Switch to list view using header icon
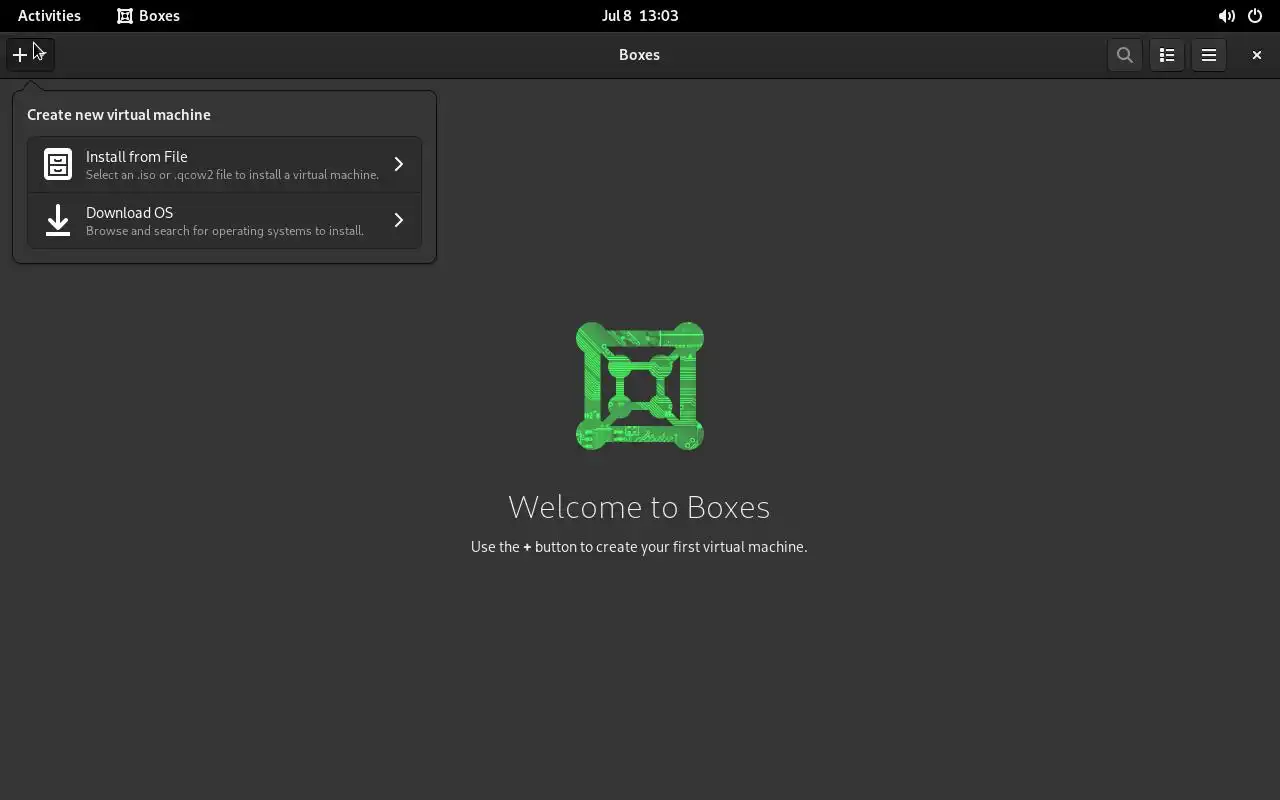 click(x=1167, y=55)
